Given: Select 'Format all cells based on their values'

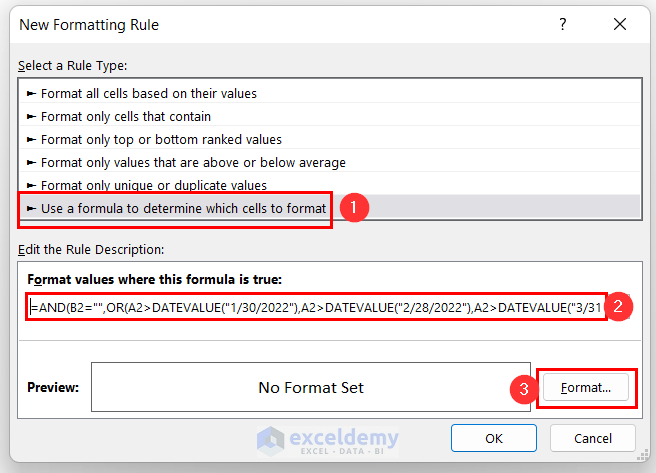Looking at the screenshot, I should 148,93.
